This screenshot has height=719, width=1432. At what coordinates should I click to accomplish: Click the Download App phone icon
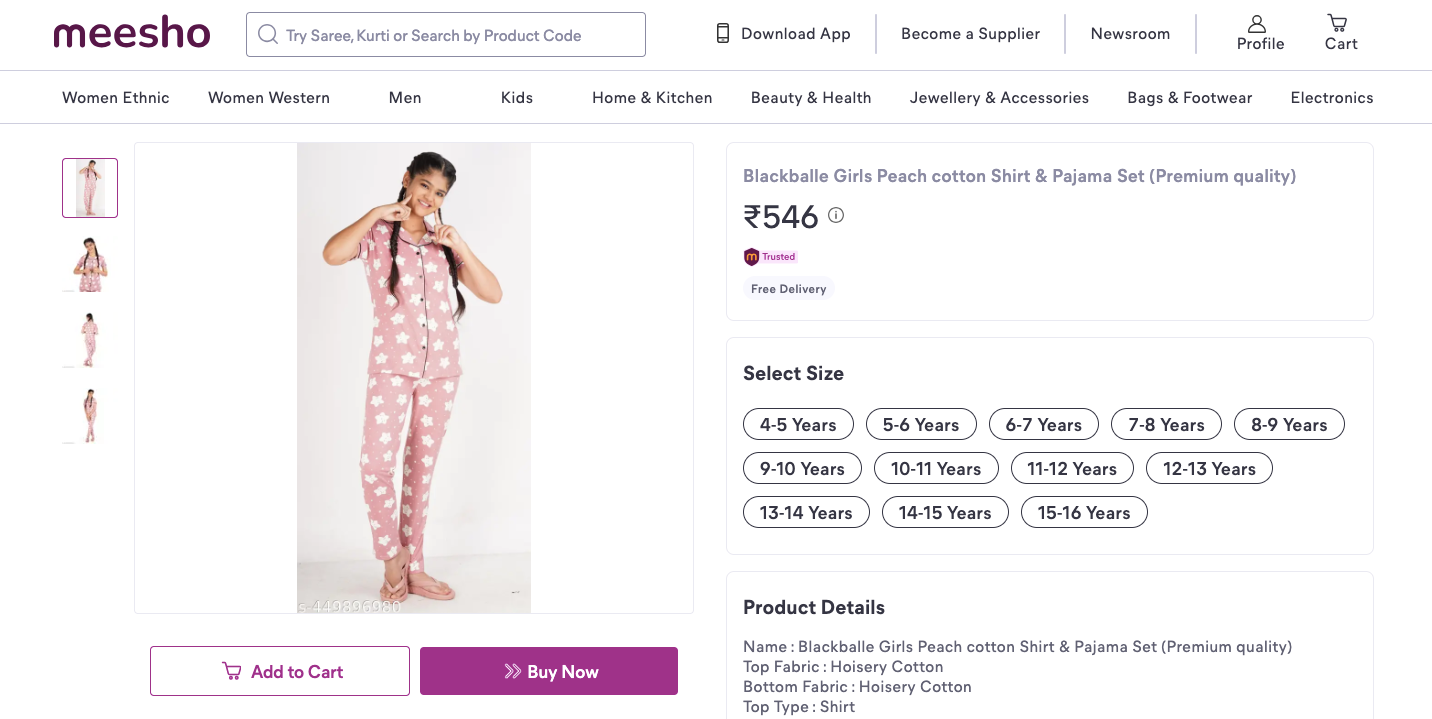point(723,34)
